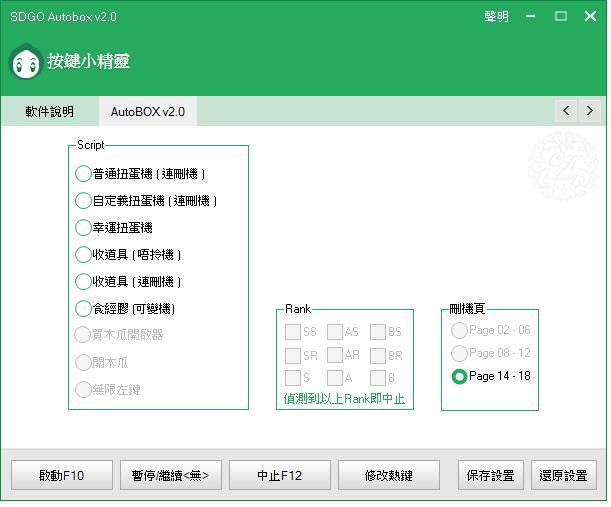Select 食經膠 (可變機) script option

tap(84, 309)
